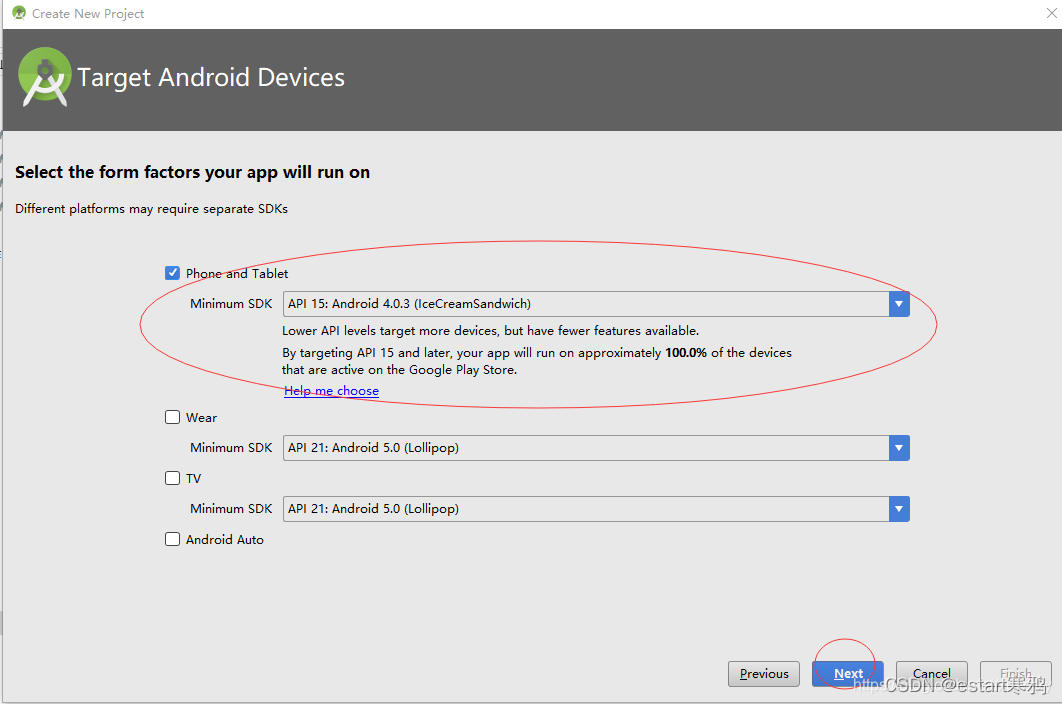1062x704 pixels.
Task: Click the Finish button
Action: (1015, 674)
